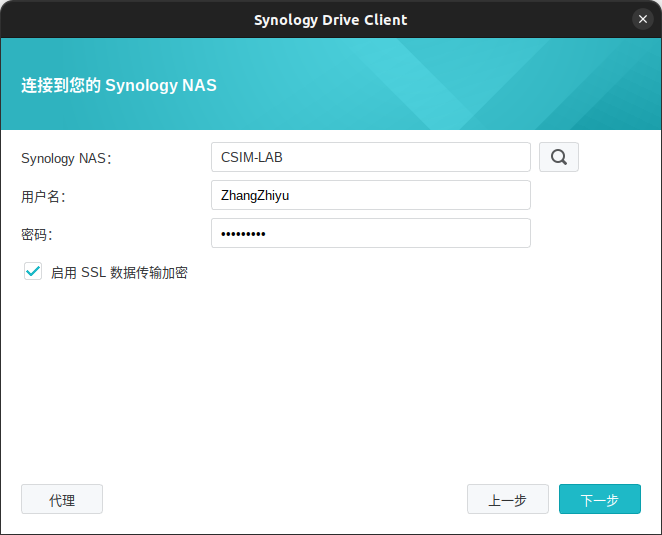This screenshot has height=535, width=662.
Task: Click the Synology Drive Client title text
Action: 331,20
